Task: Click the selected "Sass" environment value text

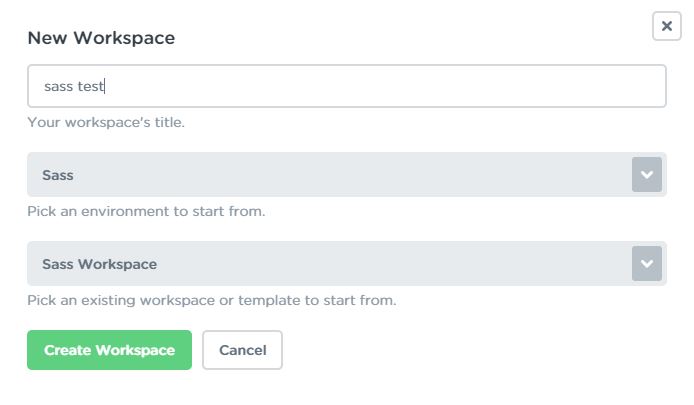Action: (58, 175)
